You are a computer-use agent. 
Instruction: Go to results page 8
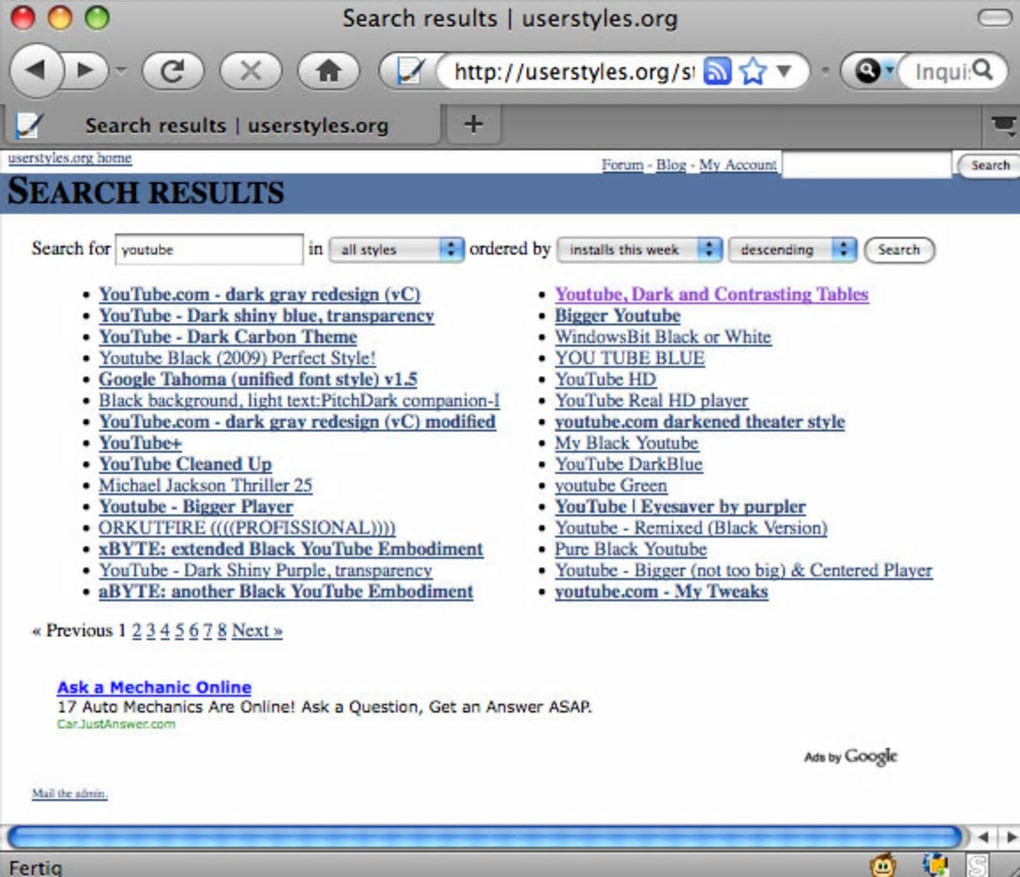(222, 630)
